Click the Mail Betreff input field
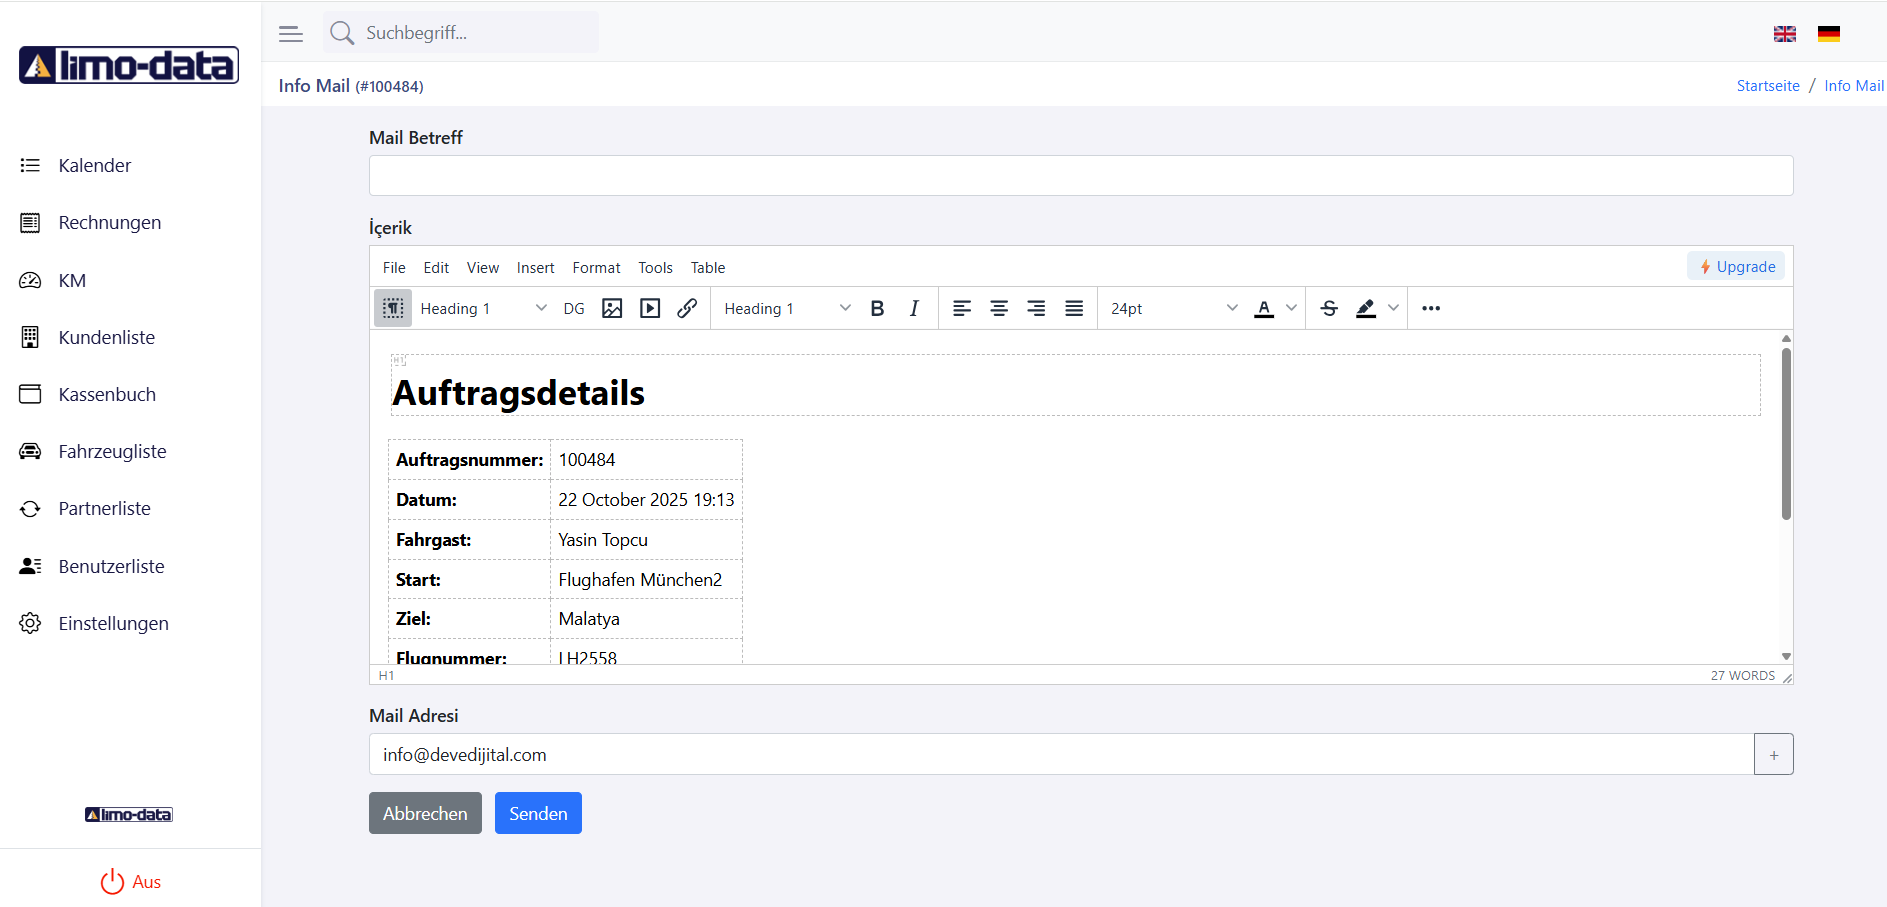The image size is (1887, 907). [x=1080, y=176]
